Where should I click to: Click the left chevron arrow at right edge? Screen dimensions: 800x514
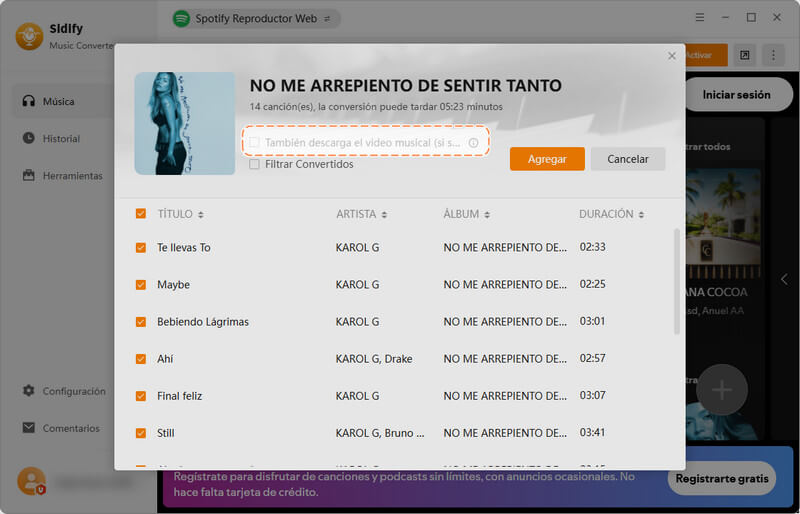[784, 279]
